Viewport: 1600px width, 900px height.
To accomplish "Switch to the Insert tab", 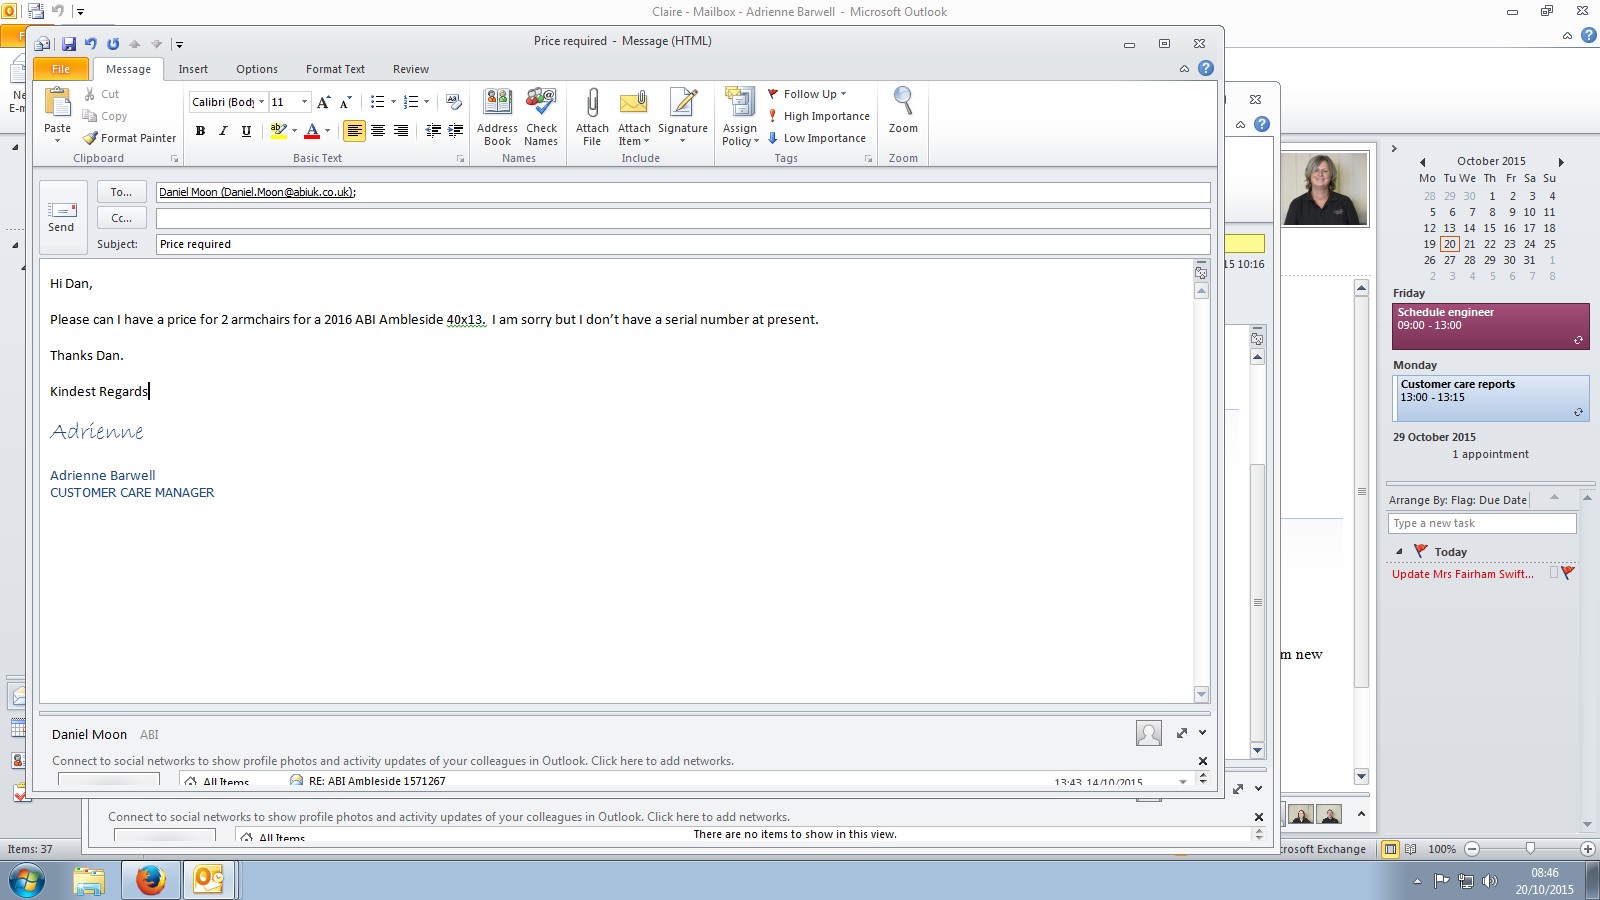I will pyautogui.click(x=193, y=69).
